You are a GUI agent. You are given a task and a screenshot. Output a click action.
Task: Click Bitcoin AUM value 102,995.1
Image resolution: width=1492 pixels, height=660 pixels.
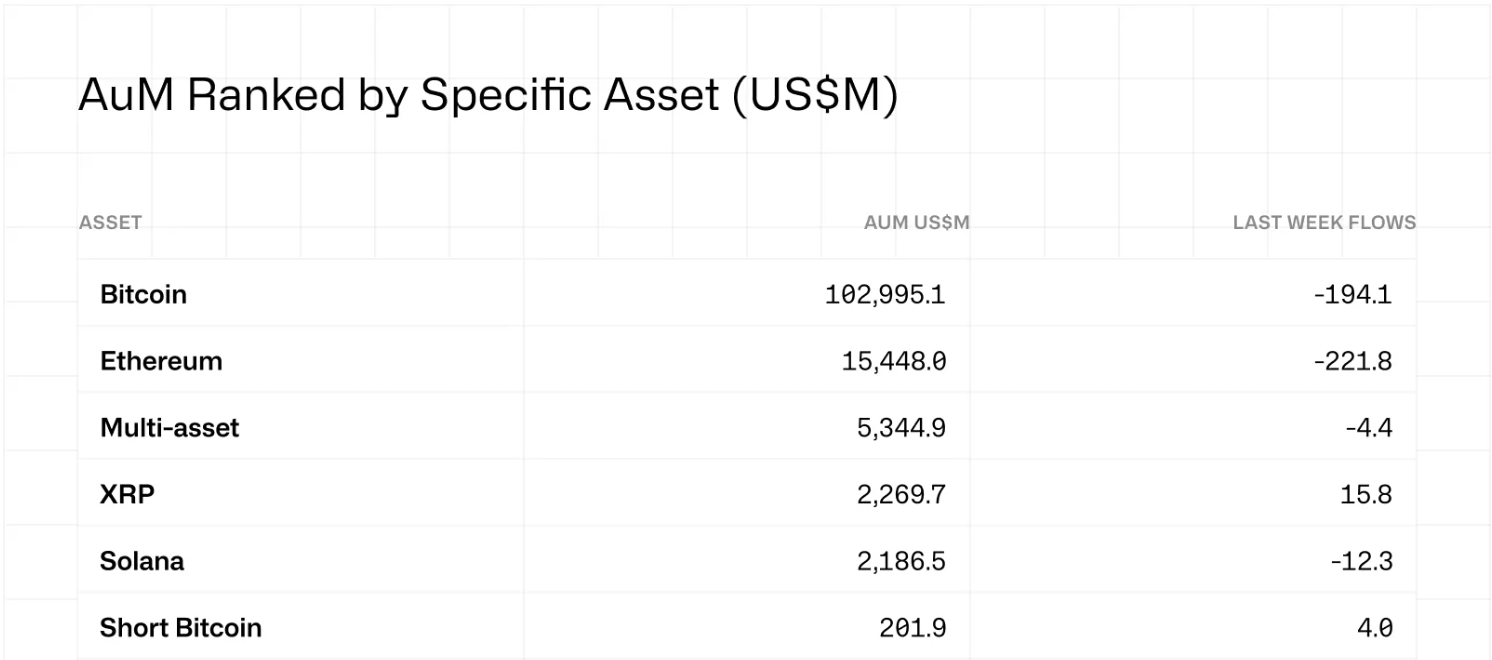(x=885, y=295)
